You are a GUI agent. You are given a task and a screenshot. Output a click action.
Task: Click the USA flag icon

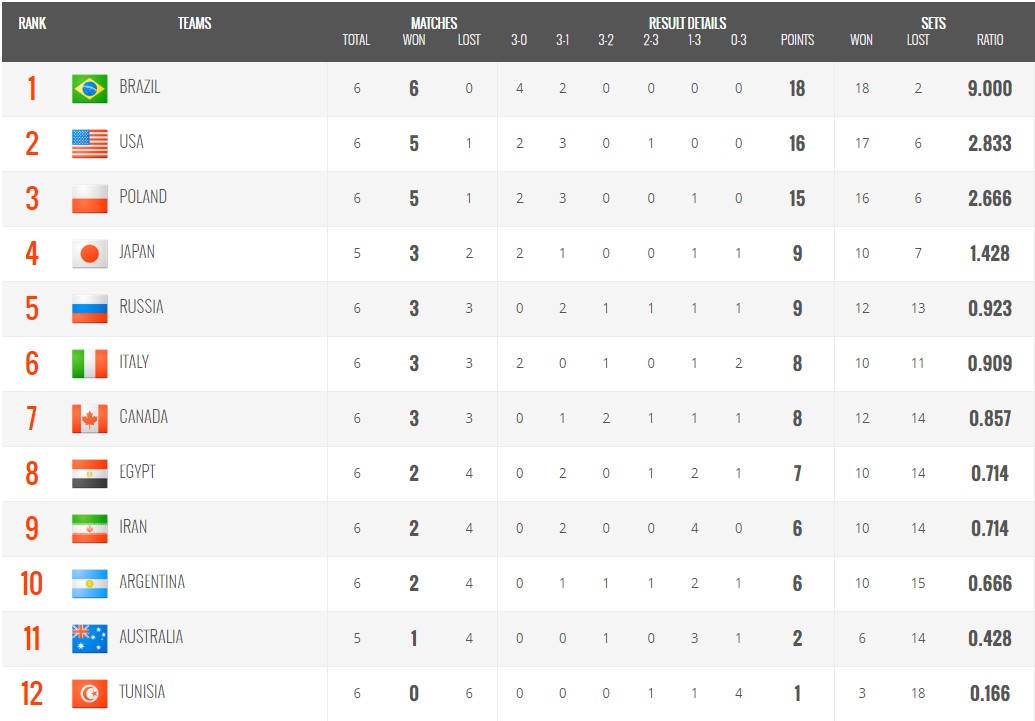tap(90, 144)
